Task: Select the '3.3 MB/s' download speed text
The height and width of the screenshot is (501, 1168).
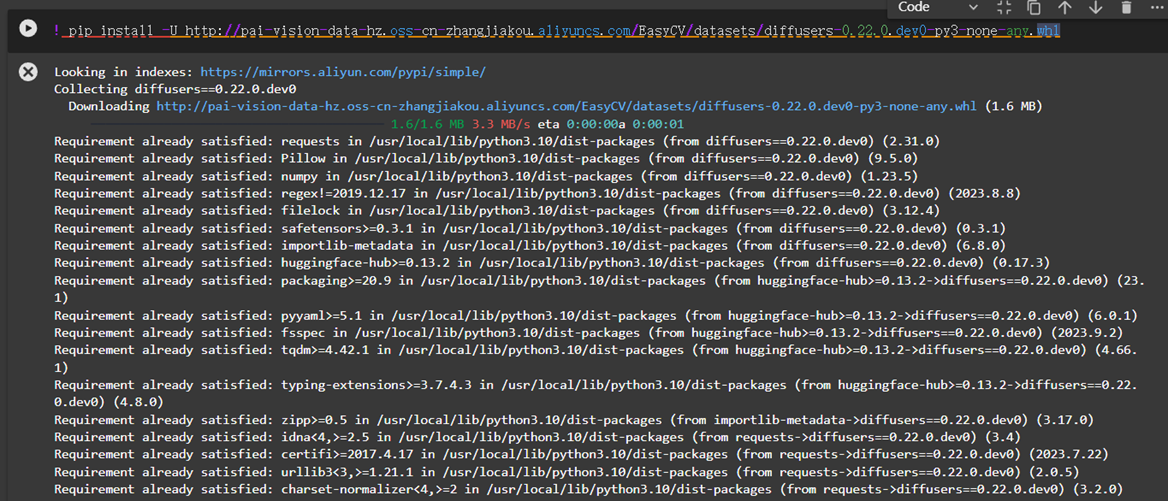Action: point(500,124)
